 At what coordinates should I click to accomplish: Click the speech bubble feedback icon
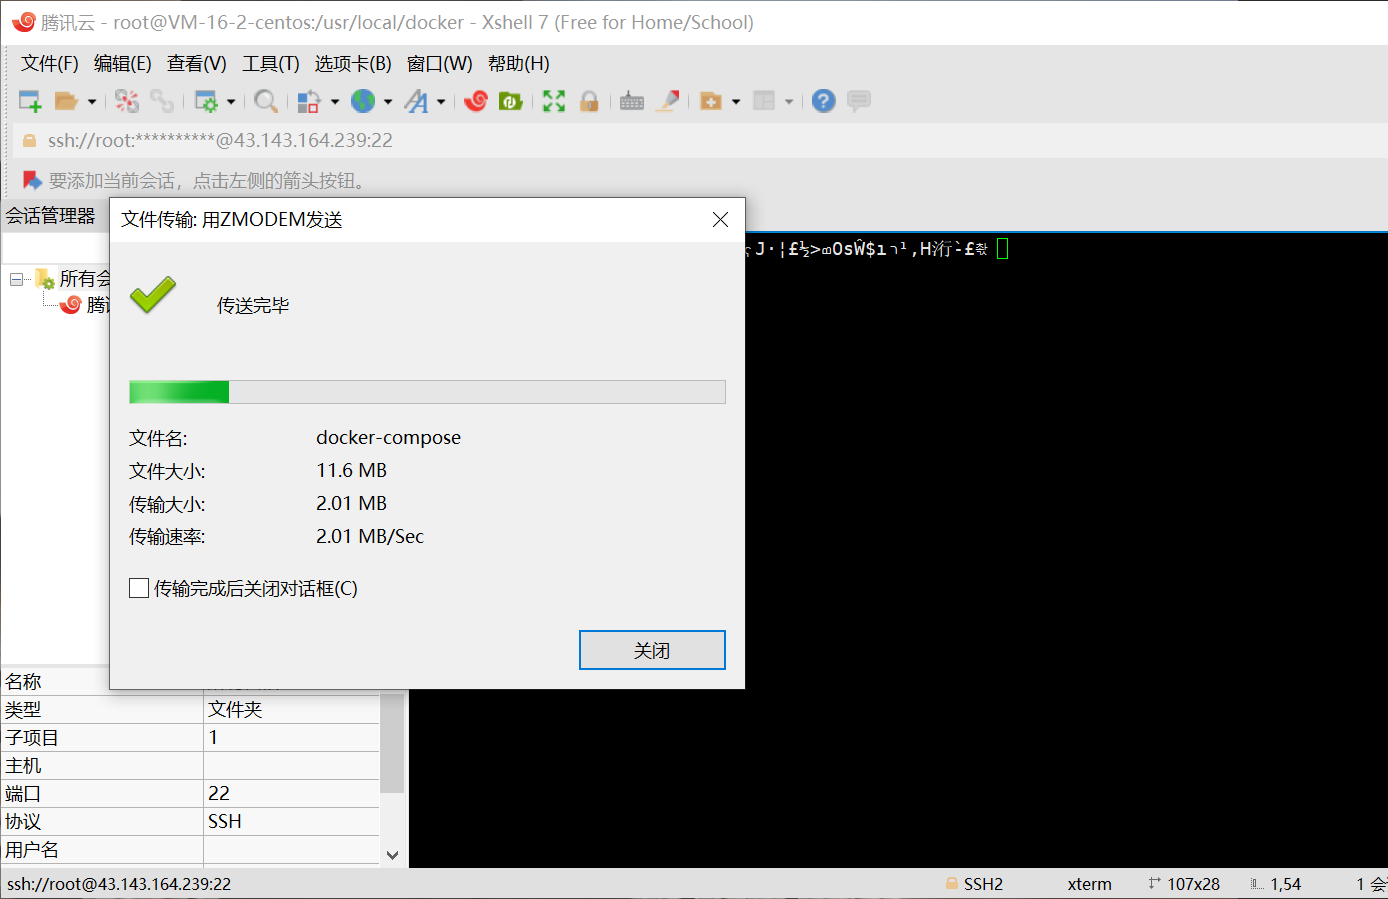pos(858,101)
